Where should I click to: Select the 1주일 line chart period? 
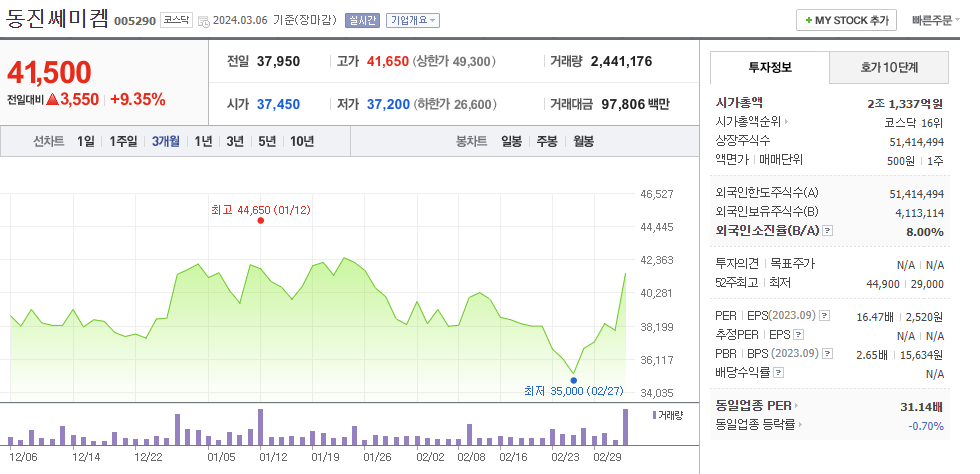(123, 141)
